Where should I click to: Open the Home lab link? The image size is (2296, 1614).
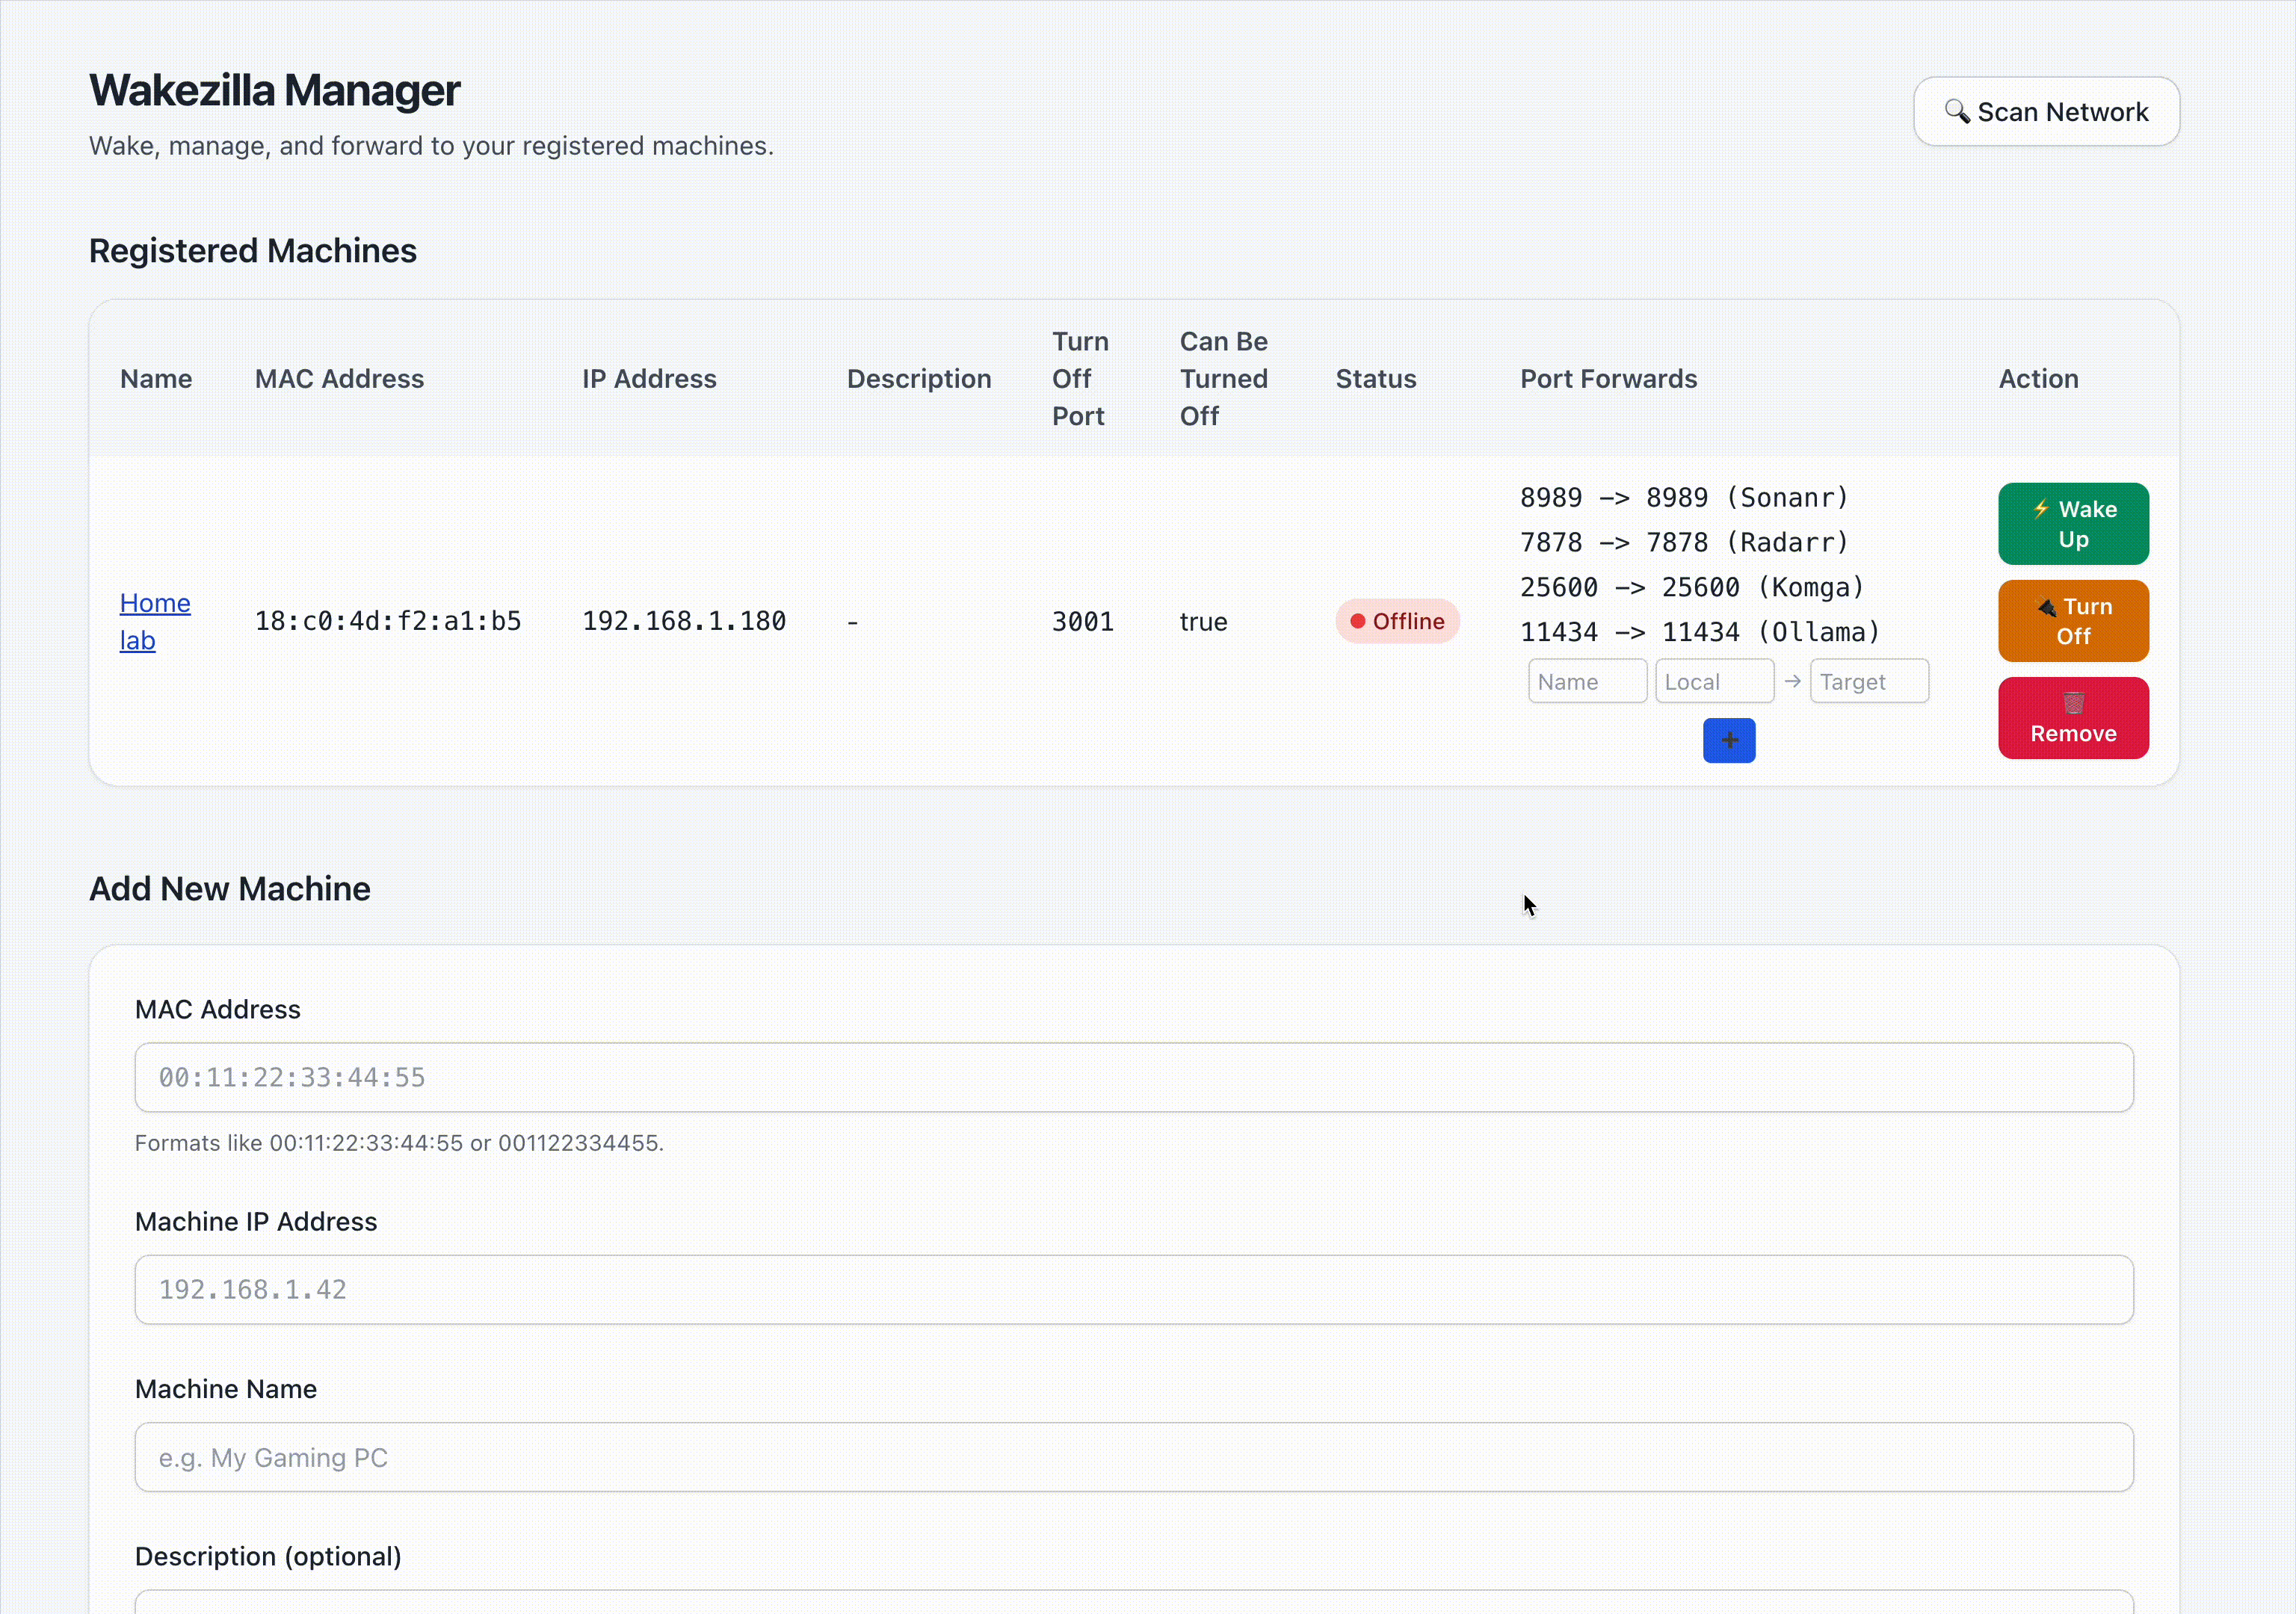click(x=155, y=621)
